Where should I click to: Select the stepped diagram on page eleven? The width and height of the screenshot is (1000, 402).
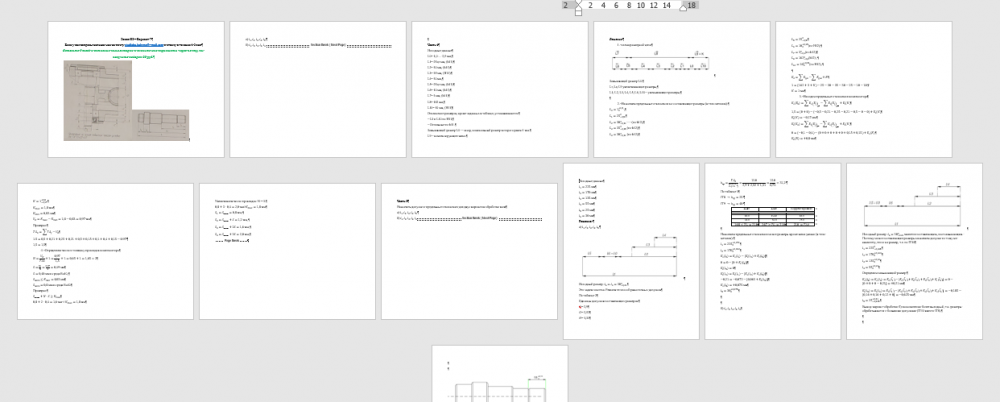coord(913,204)
